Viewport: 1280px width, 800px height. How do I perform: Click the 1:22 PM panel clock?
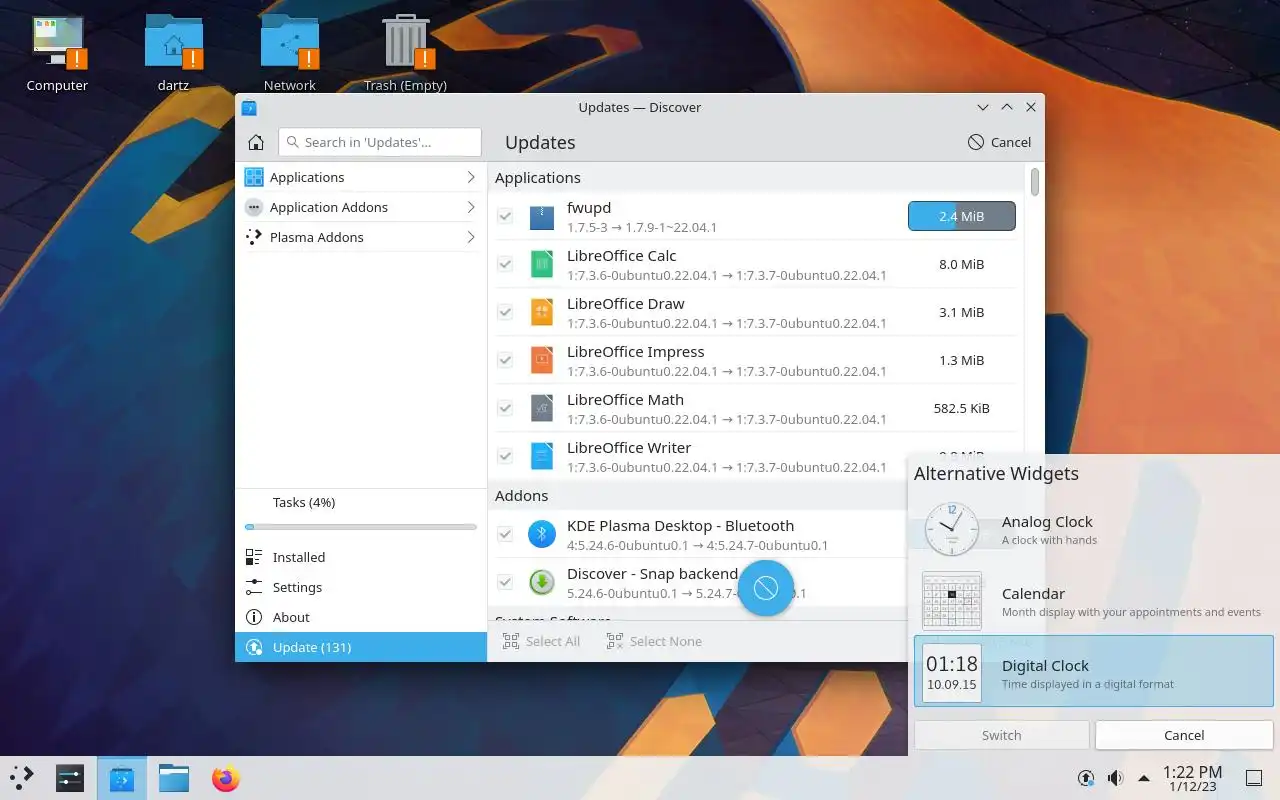pyautogui.click(x=1192, y=778)
